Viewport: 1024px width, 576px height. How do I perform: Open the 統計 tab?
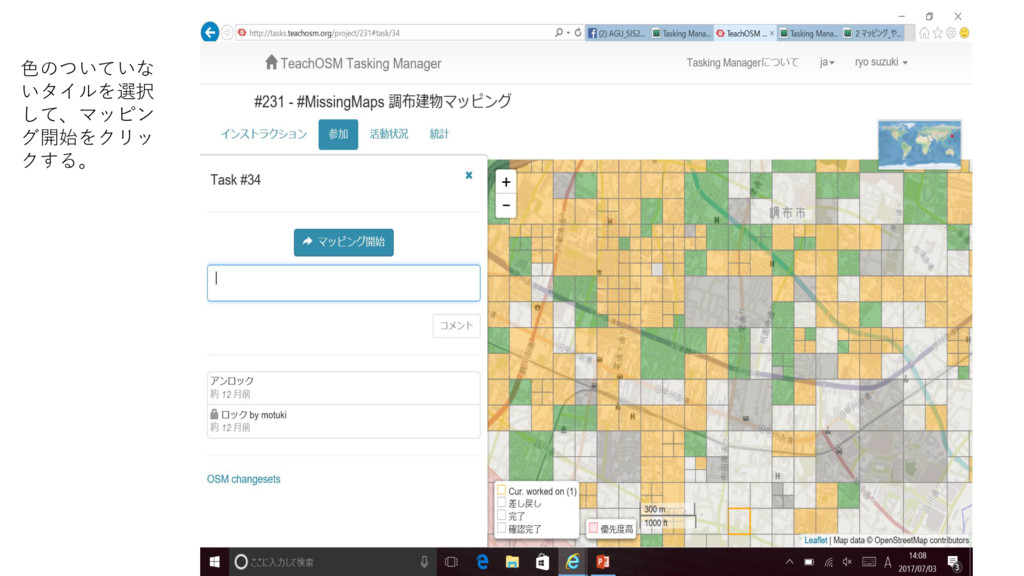pos(439,134)
